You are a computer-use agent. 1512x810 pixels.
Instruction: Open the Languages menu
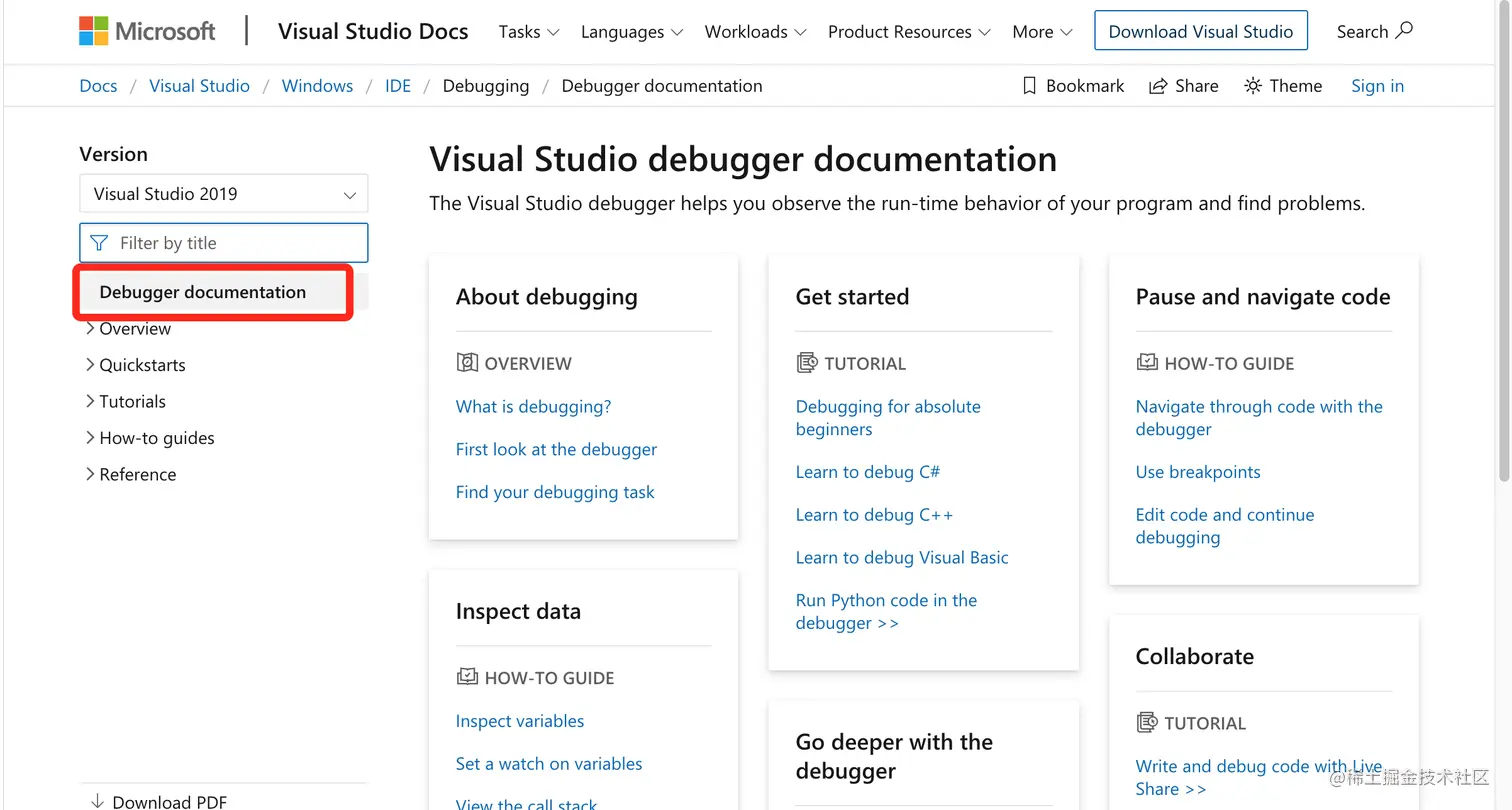[x=632, y=32]
